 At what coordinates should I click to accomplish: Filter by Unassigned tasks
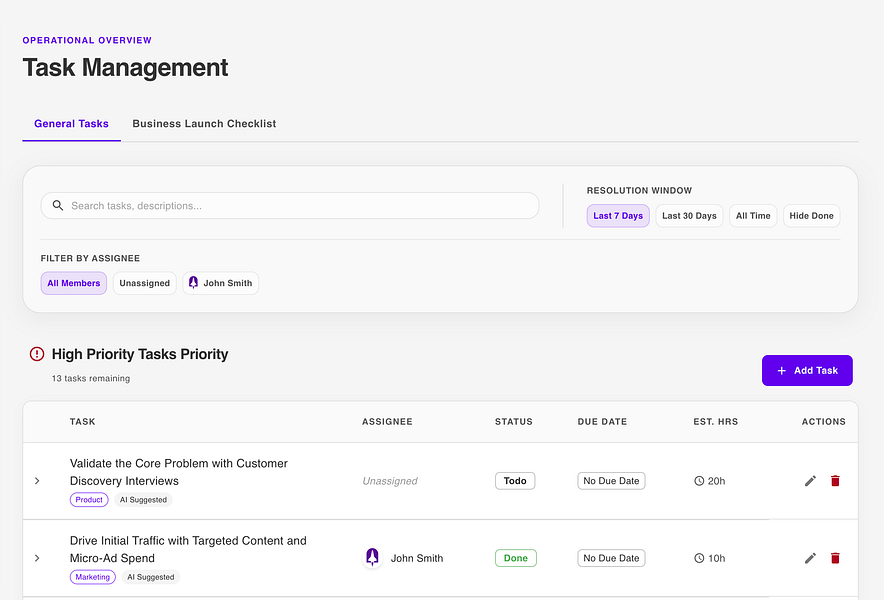(x=144, y=283)
